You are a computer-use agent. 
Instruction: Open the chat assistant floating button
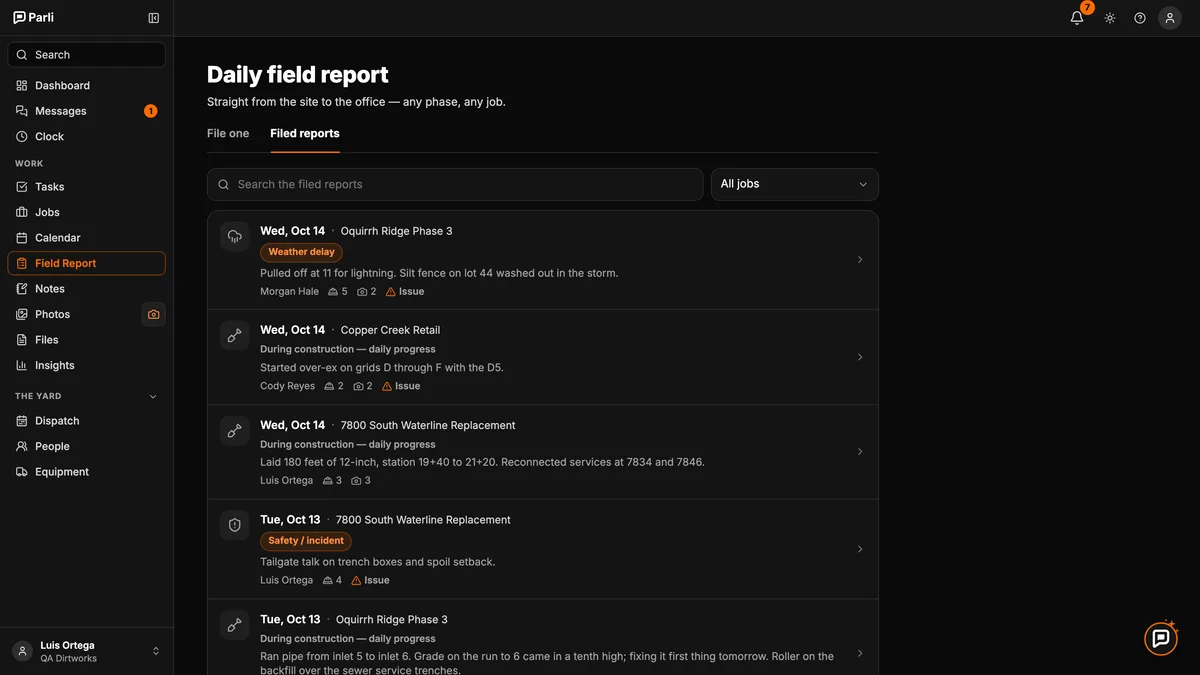[1161, 638]
